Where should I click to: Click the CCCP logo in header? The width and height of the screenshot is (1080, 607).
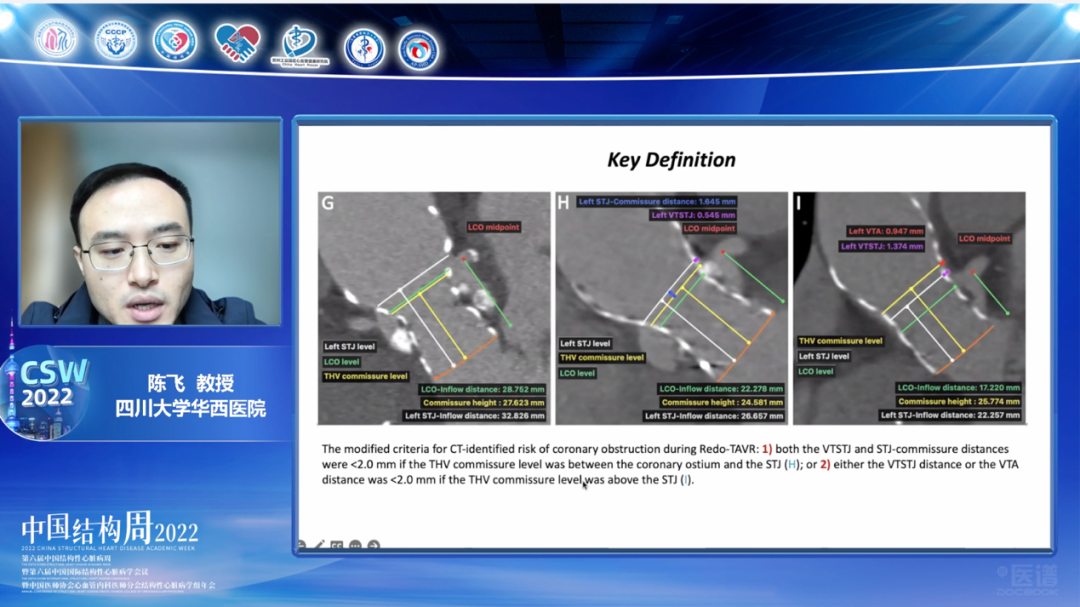click(x=115, y=41)
